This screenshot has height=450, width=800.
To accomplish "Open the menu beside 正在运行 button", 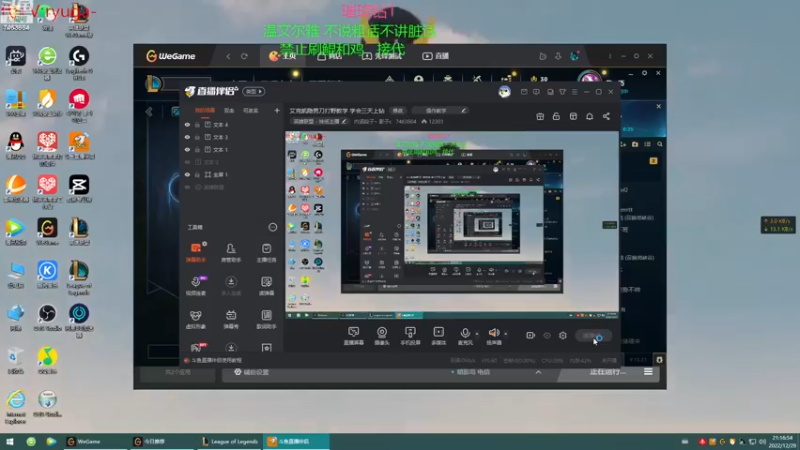I will [648, 372].
